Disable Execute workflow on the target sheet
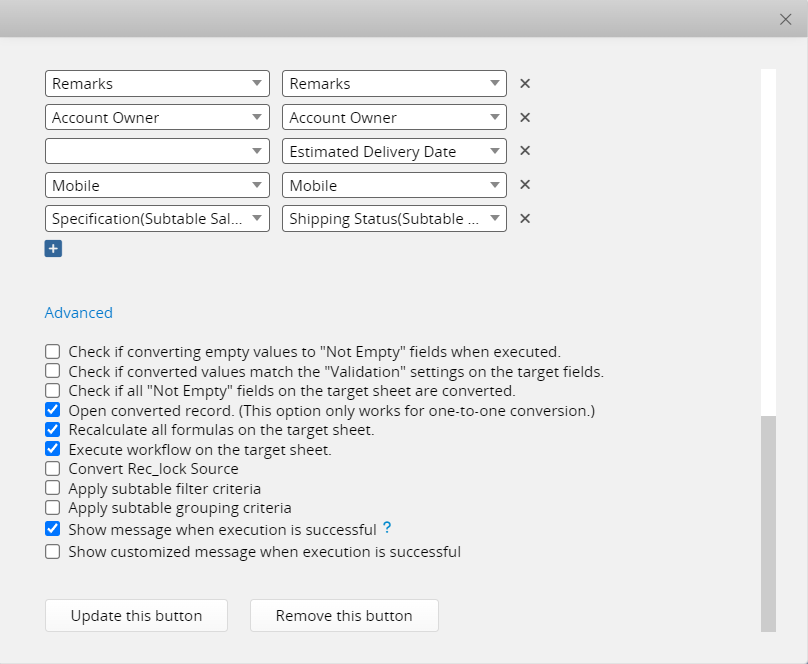This screenshot has width=808, height=664. 53,449
